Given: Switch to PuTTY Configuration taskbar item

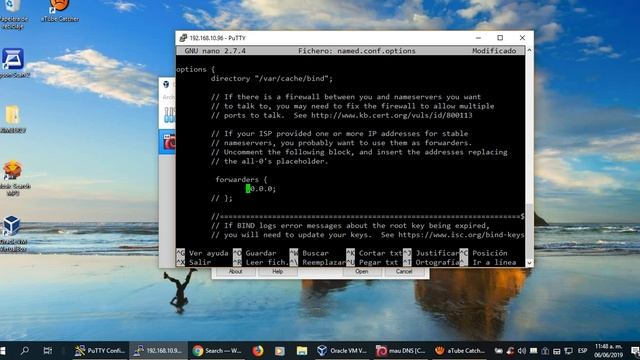Looking at the screenshot, I should [99, 351].
